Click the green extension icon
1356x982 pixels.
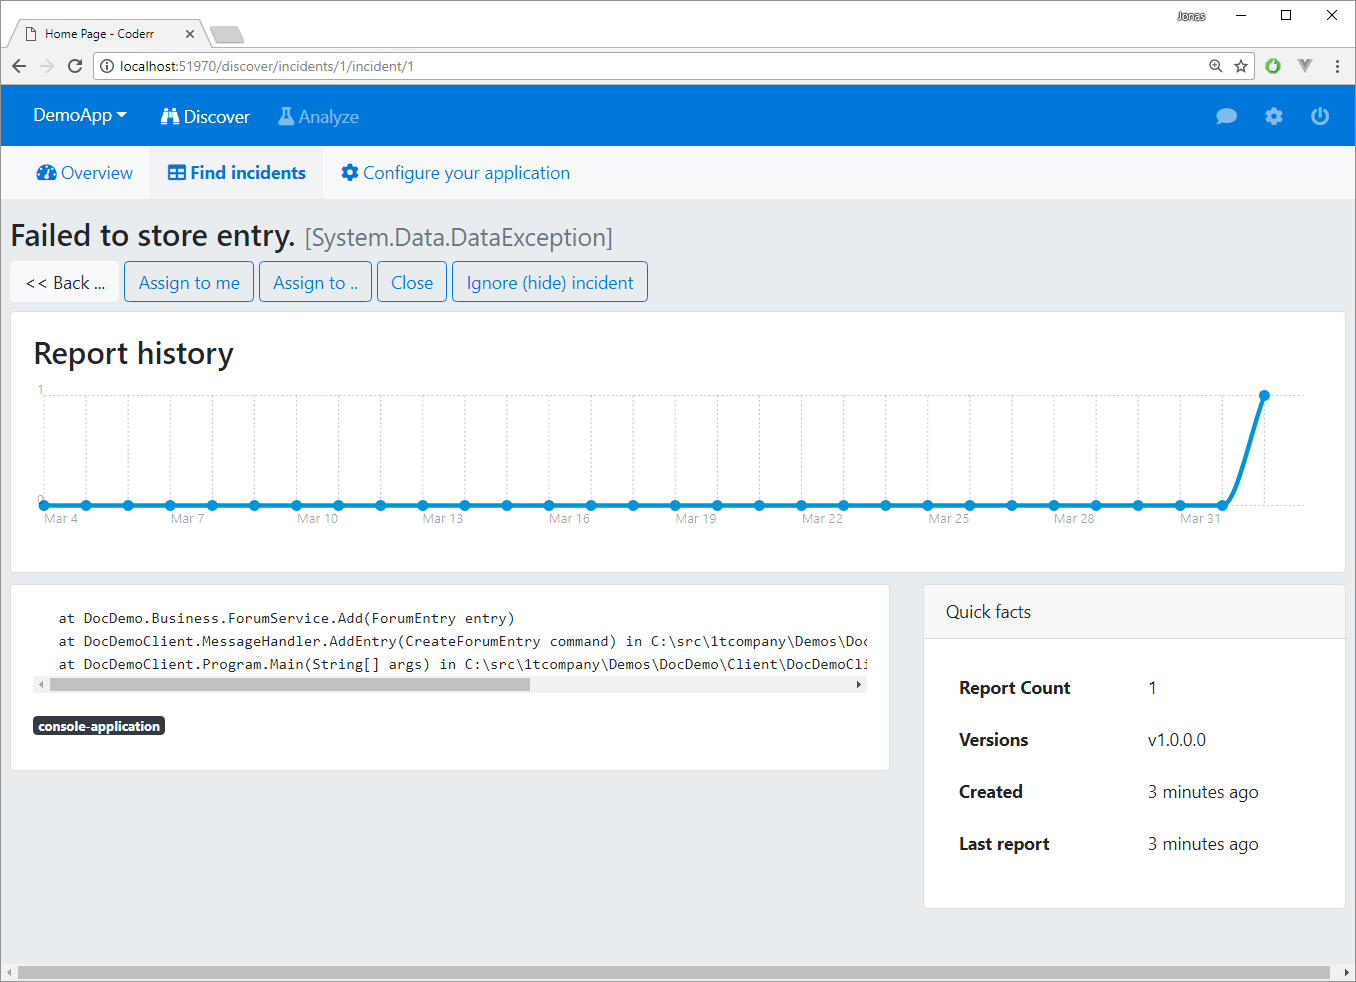(1273, 66)
